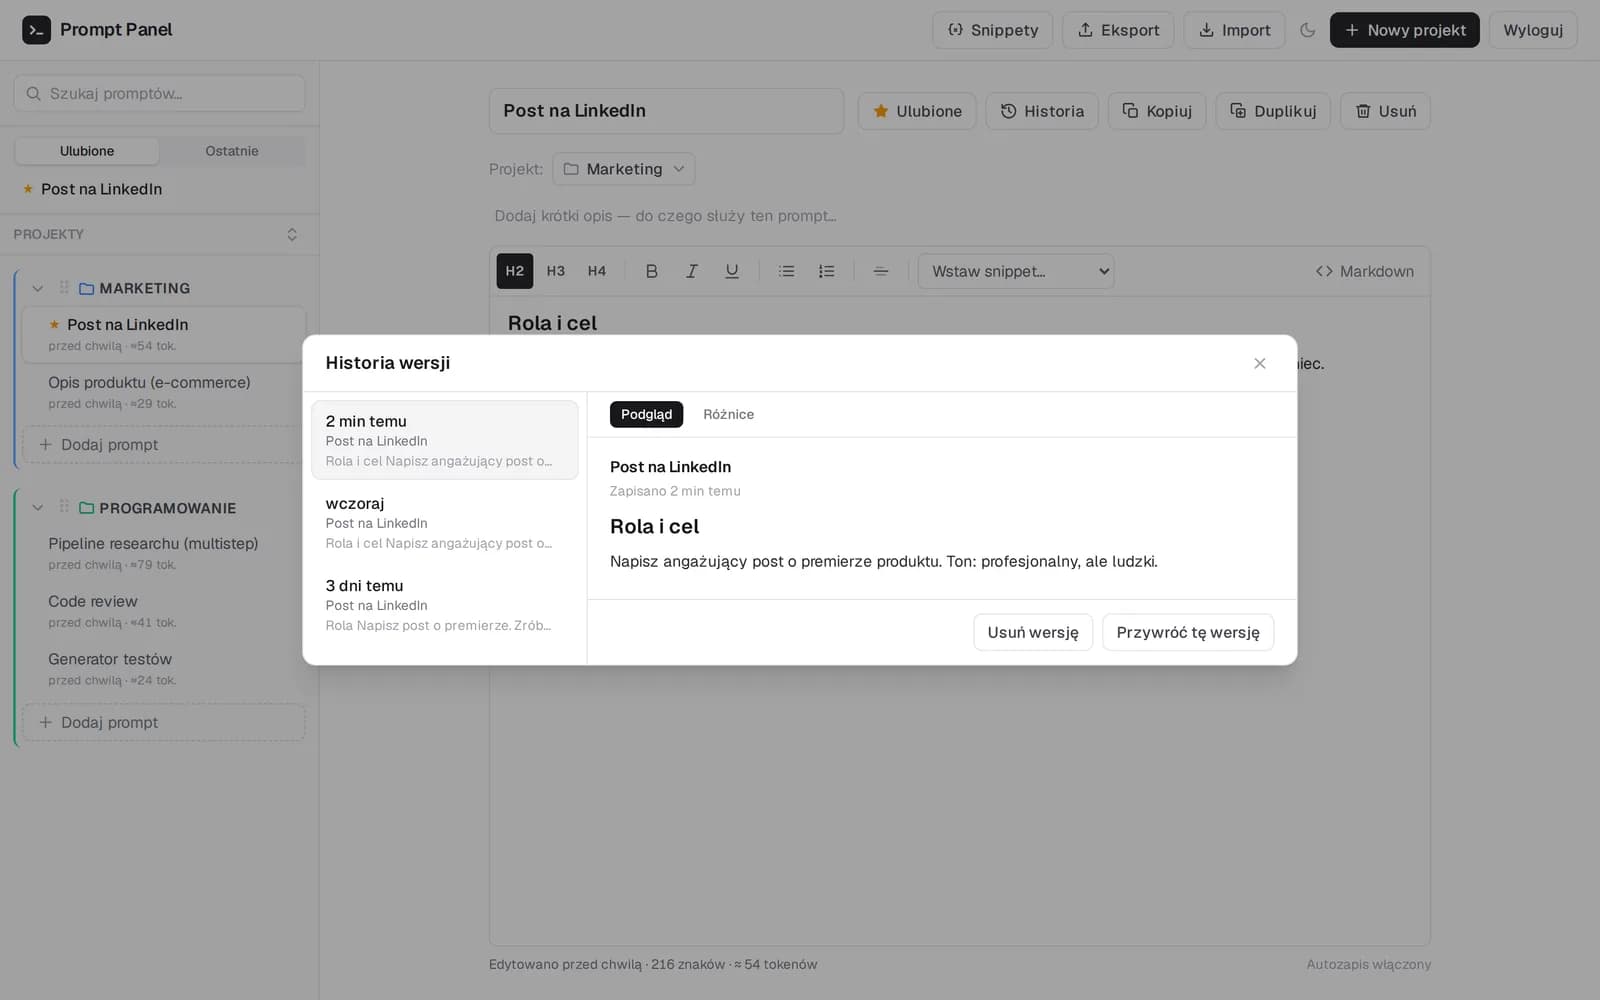
Task: Toggle italic formatting
Action: (691, 271)
